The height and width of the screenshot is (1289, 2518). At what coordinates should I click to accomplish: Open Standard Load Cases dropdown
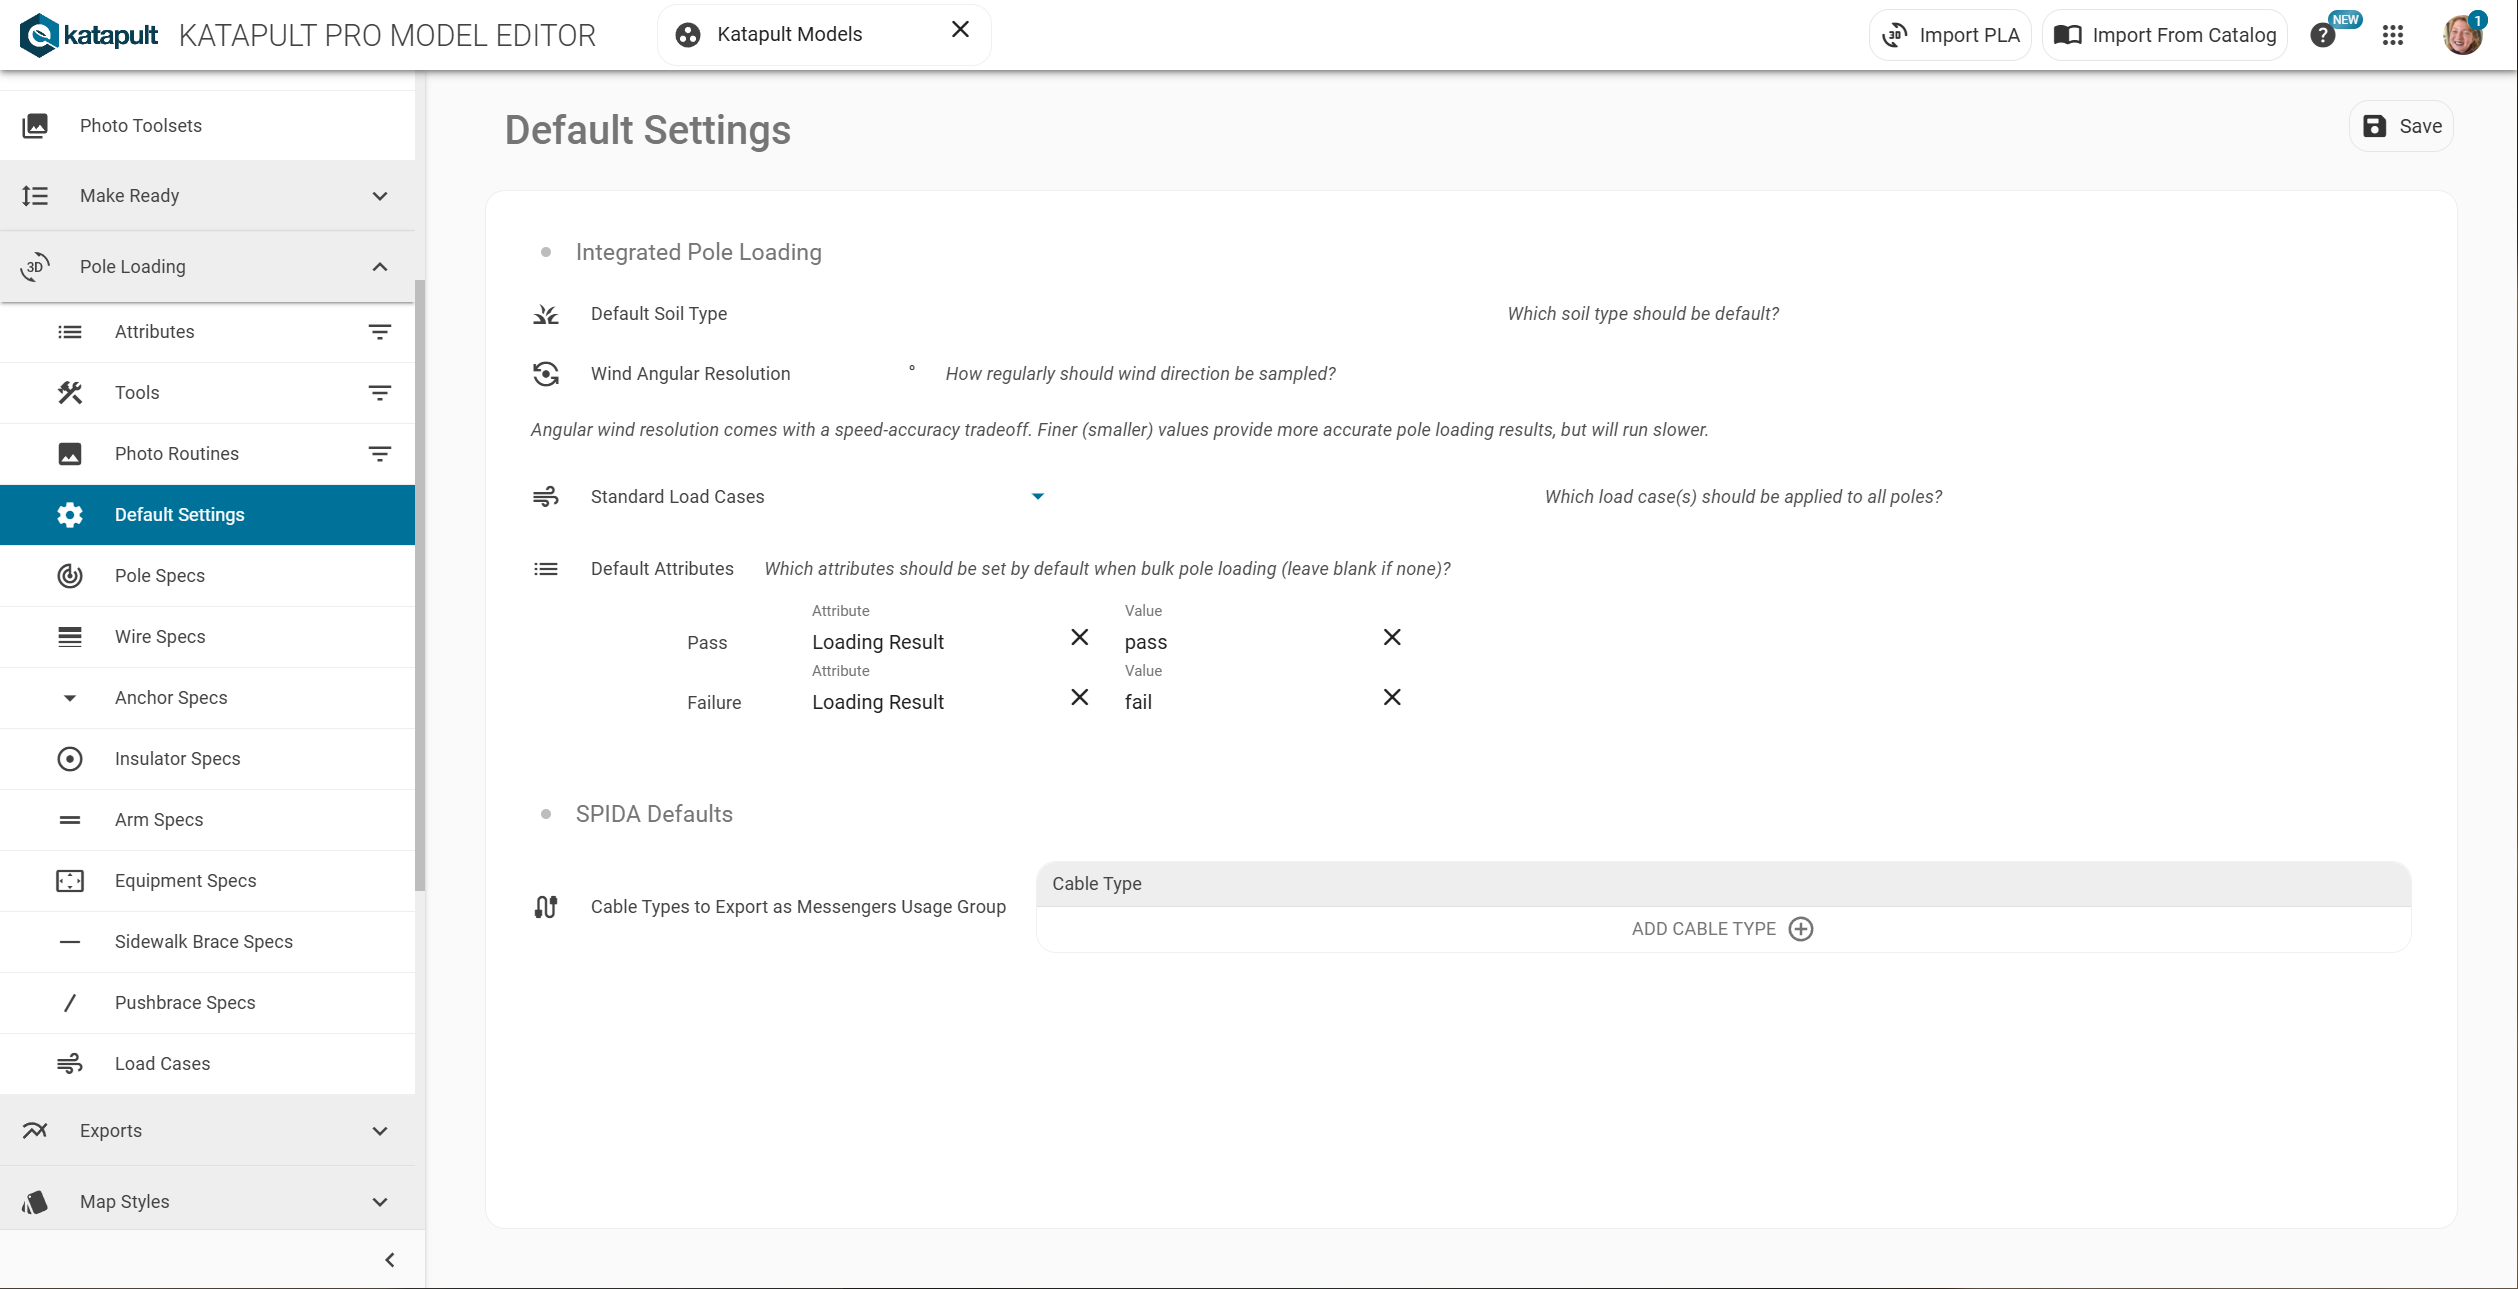pos(1037,497)
